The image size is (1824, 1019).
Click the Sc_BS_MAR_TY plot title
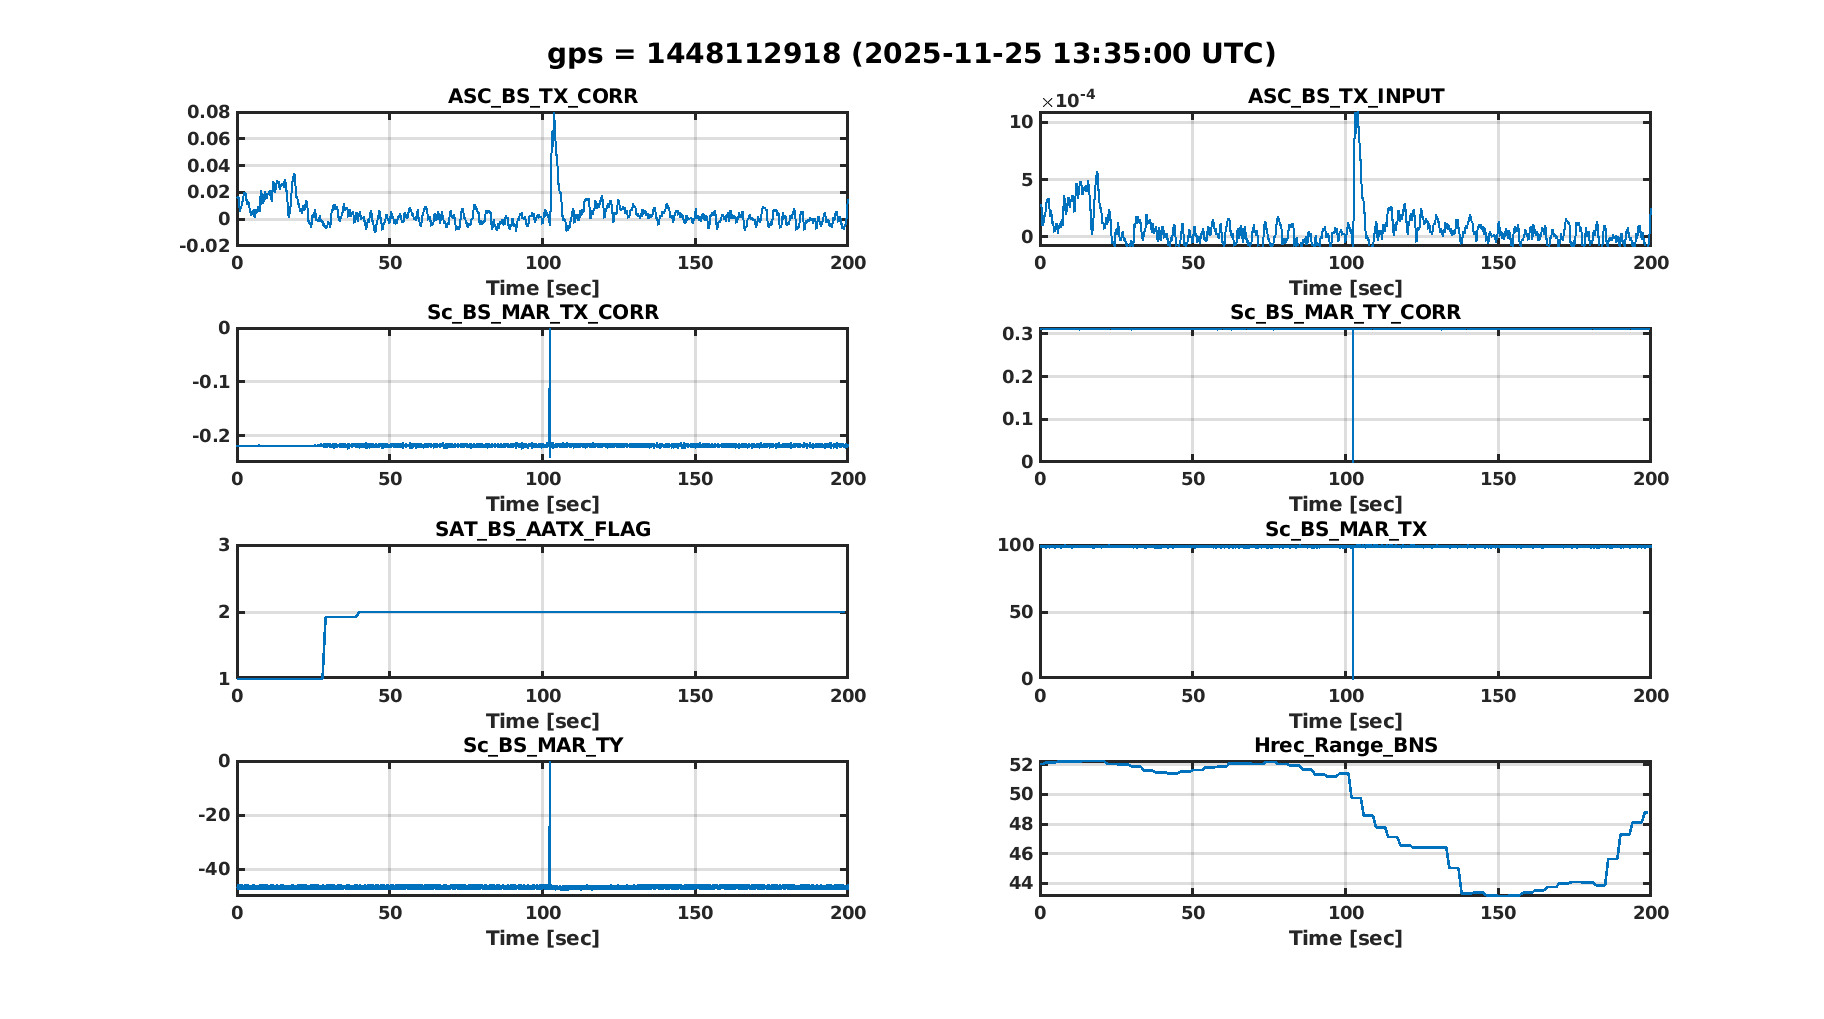[x=542, y=745]
